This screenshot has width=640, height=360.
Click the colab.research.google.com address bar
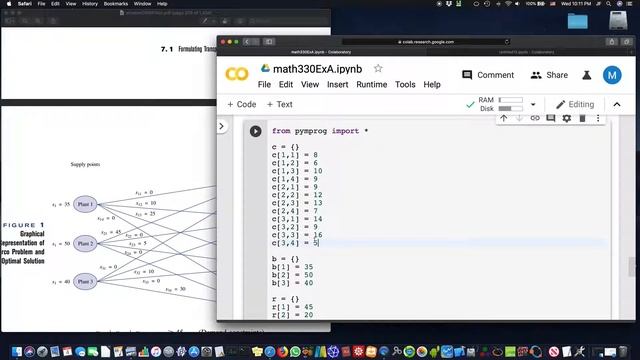(426, 42)
